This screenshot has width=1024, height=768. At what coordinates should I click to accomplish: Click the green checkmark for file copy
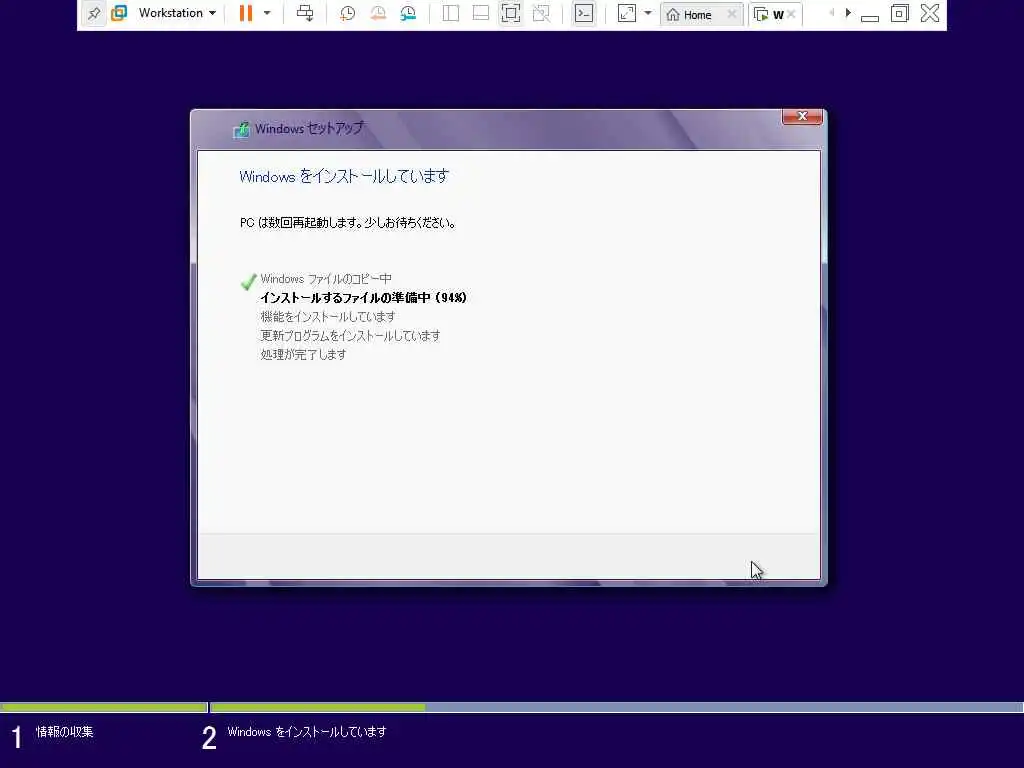248,281
